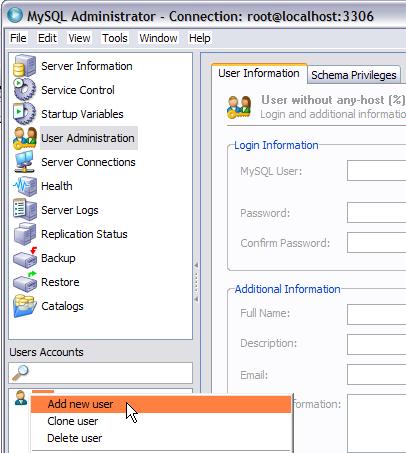The height and width of the screenshot is (453, 406).
Task: Open the Replication Status icon
Action: [24, 234]
